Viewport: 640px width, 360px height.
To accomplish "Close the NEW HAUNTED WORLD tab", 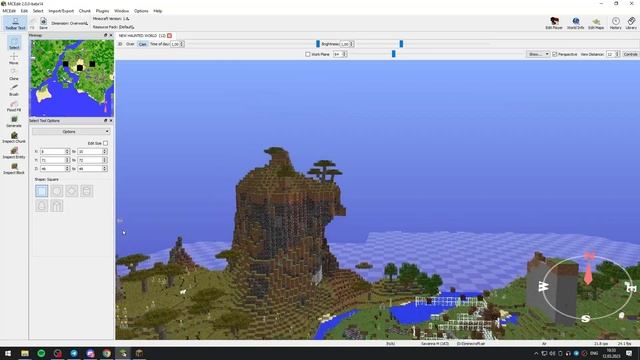I will (x=169, y=36).
